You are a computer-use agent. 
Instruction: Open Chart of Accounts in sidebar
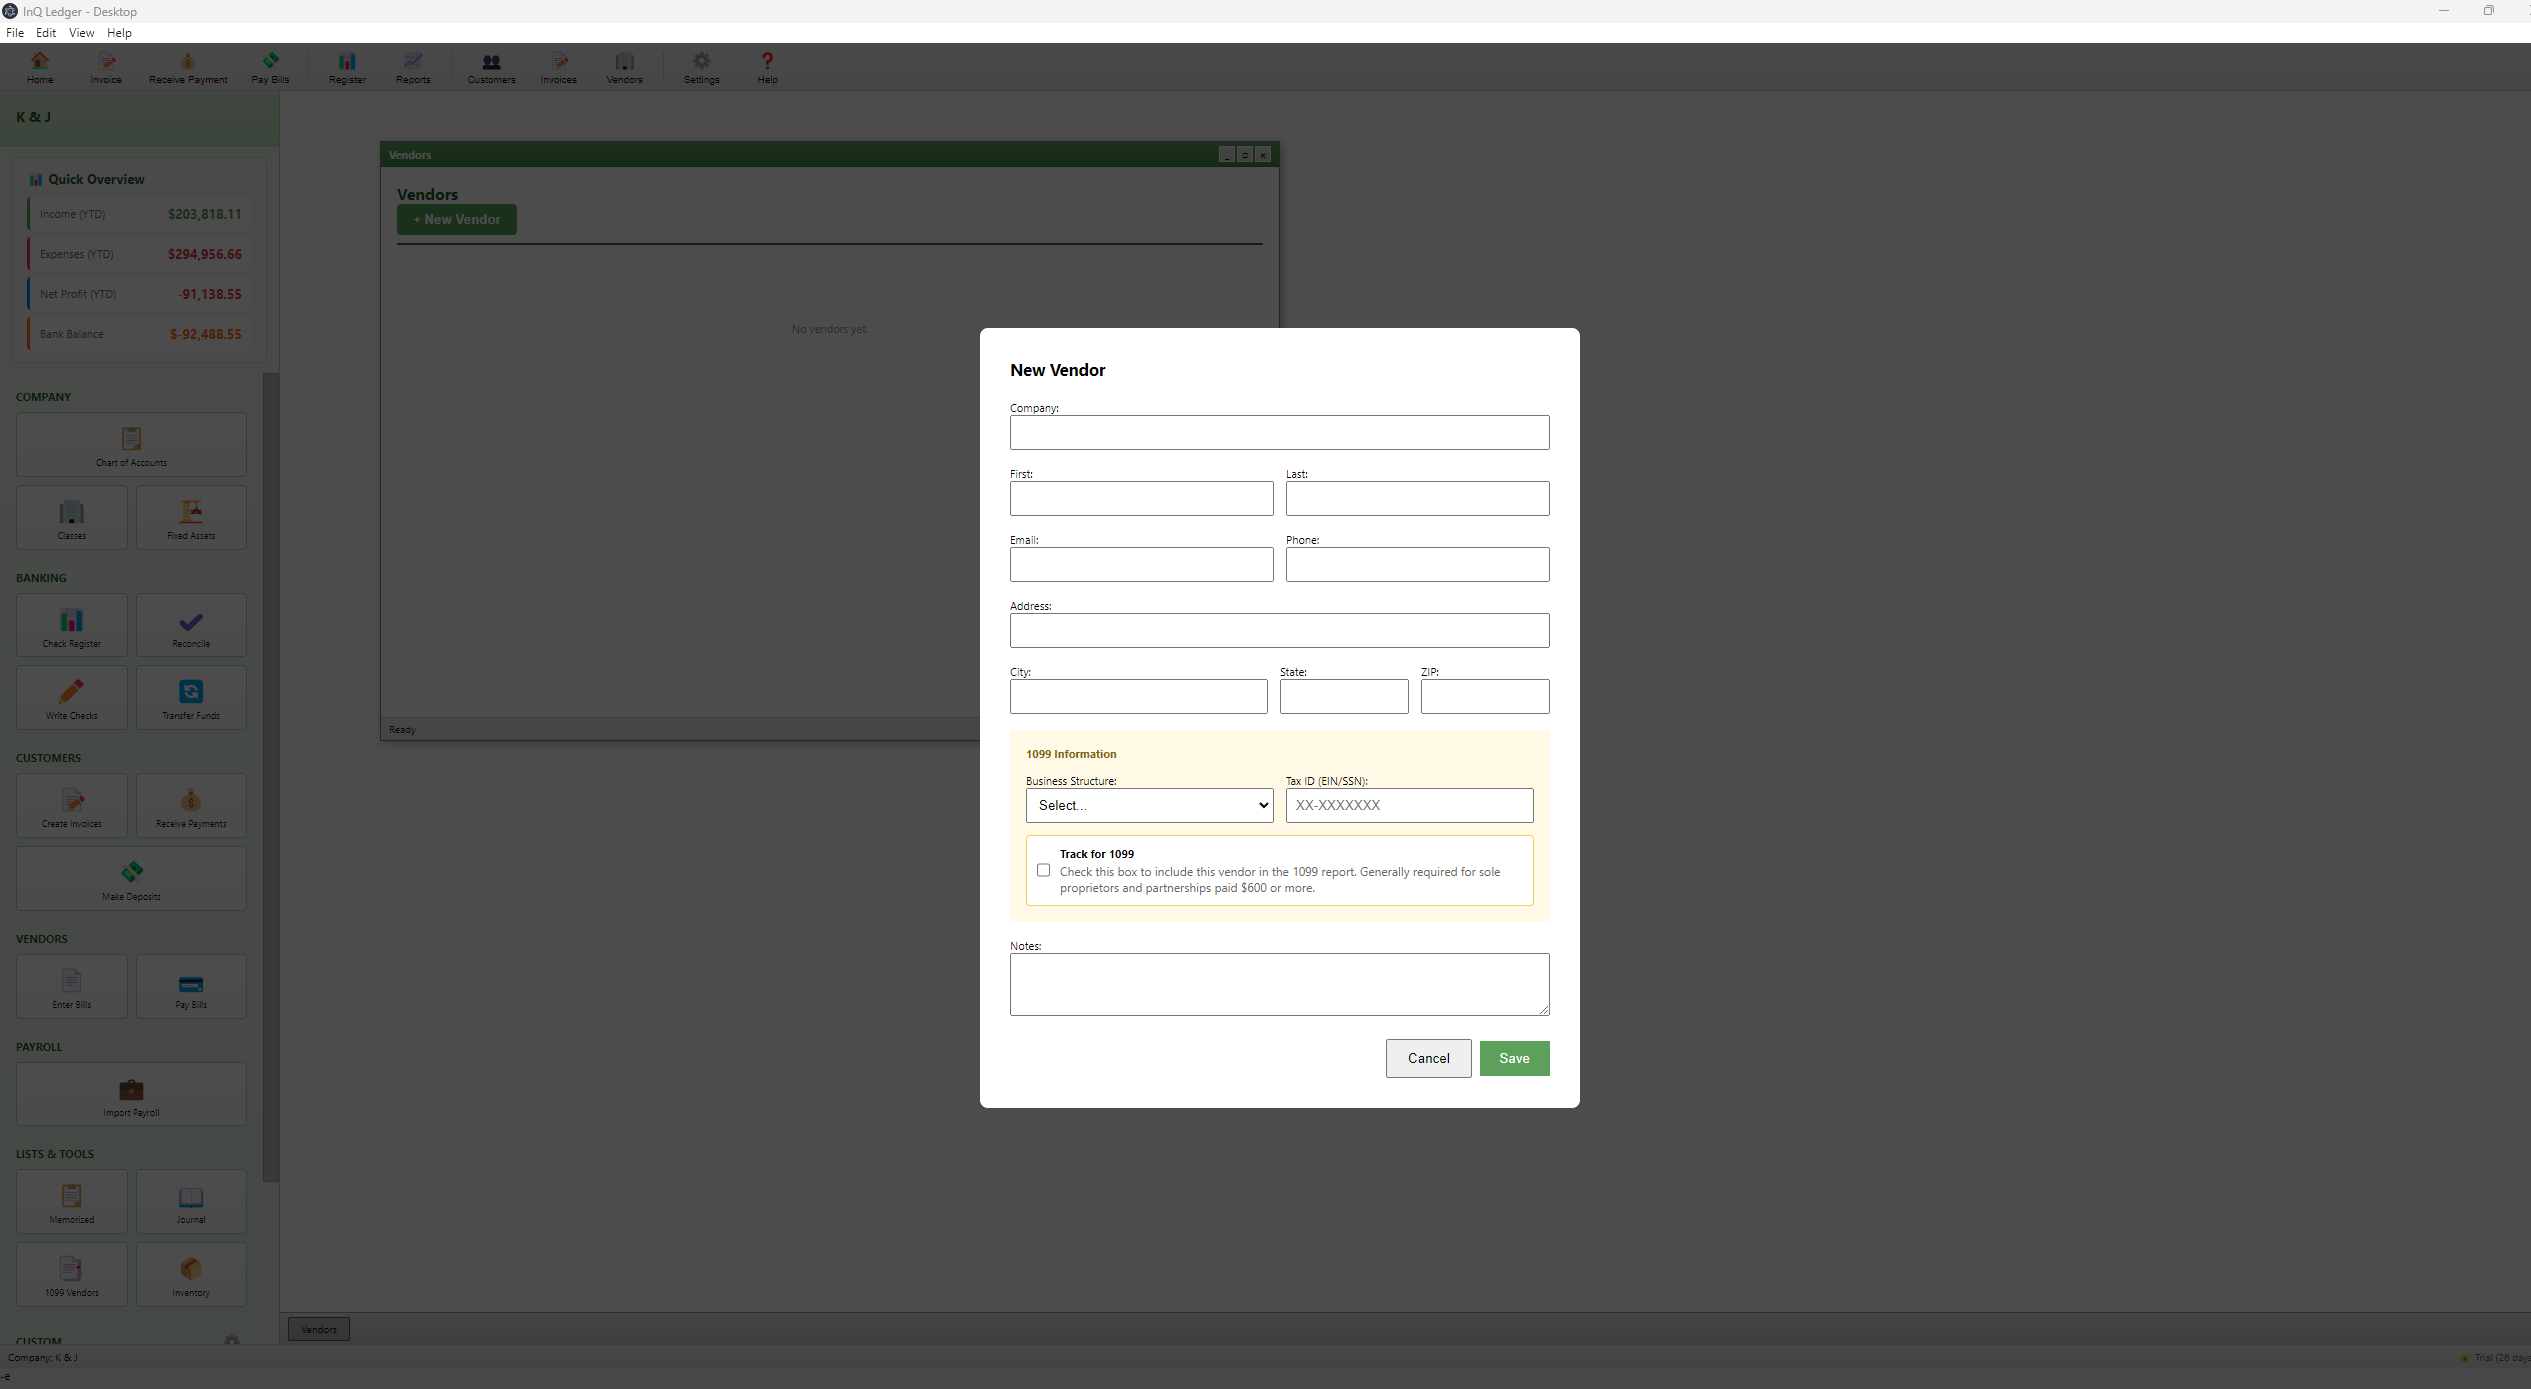(131, 445)
